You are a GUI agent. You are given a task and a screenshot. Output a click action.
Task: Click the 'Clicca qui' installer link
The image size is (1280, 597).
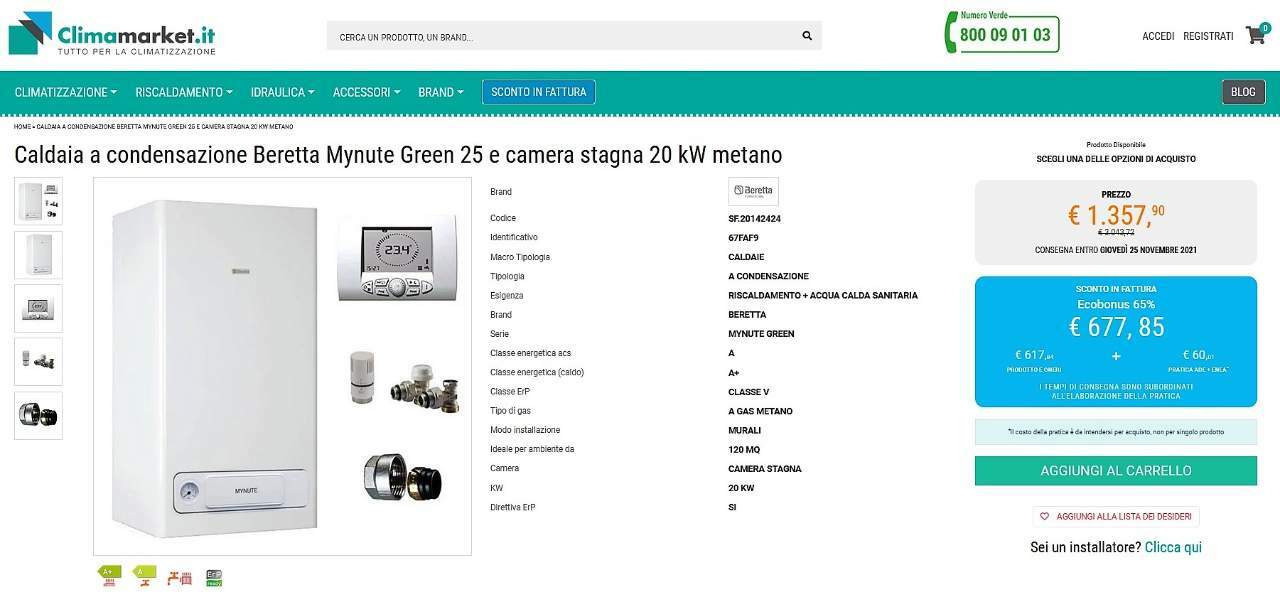1173,547
